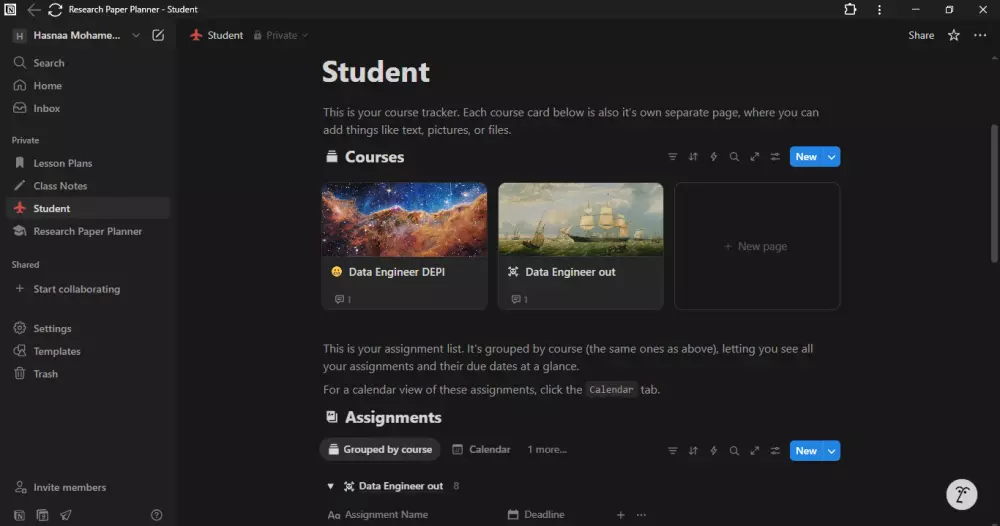1000x526 pixels.
Task: Click the Data Engineer DEPI title
Action: pos(397,272)
